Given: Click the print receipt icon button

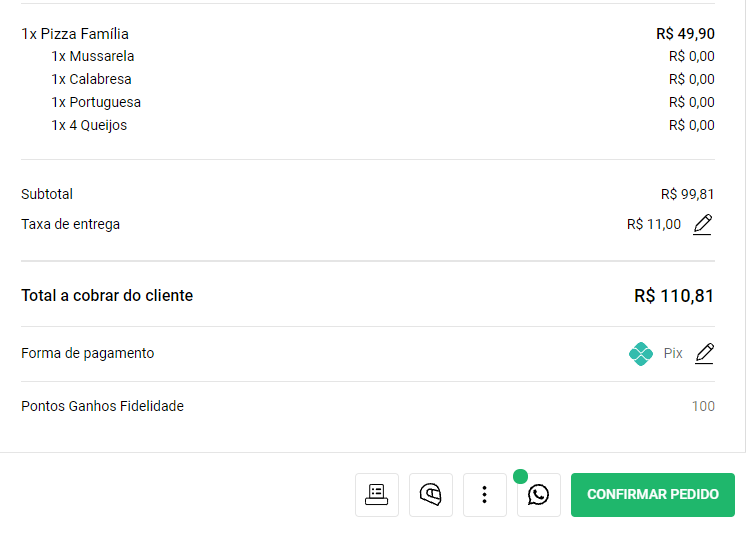Looking at the screenshot, I should tap(376, 495).
